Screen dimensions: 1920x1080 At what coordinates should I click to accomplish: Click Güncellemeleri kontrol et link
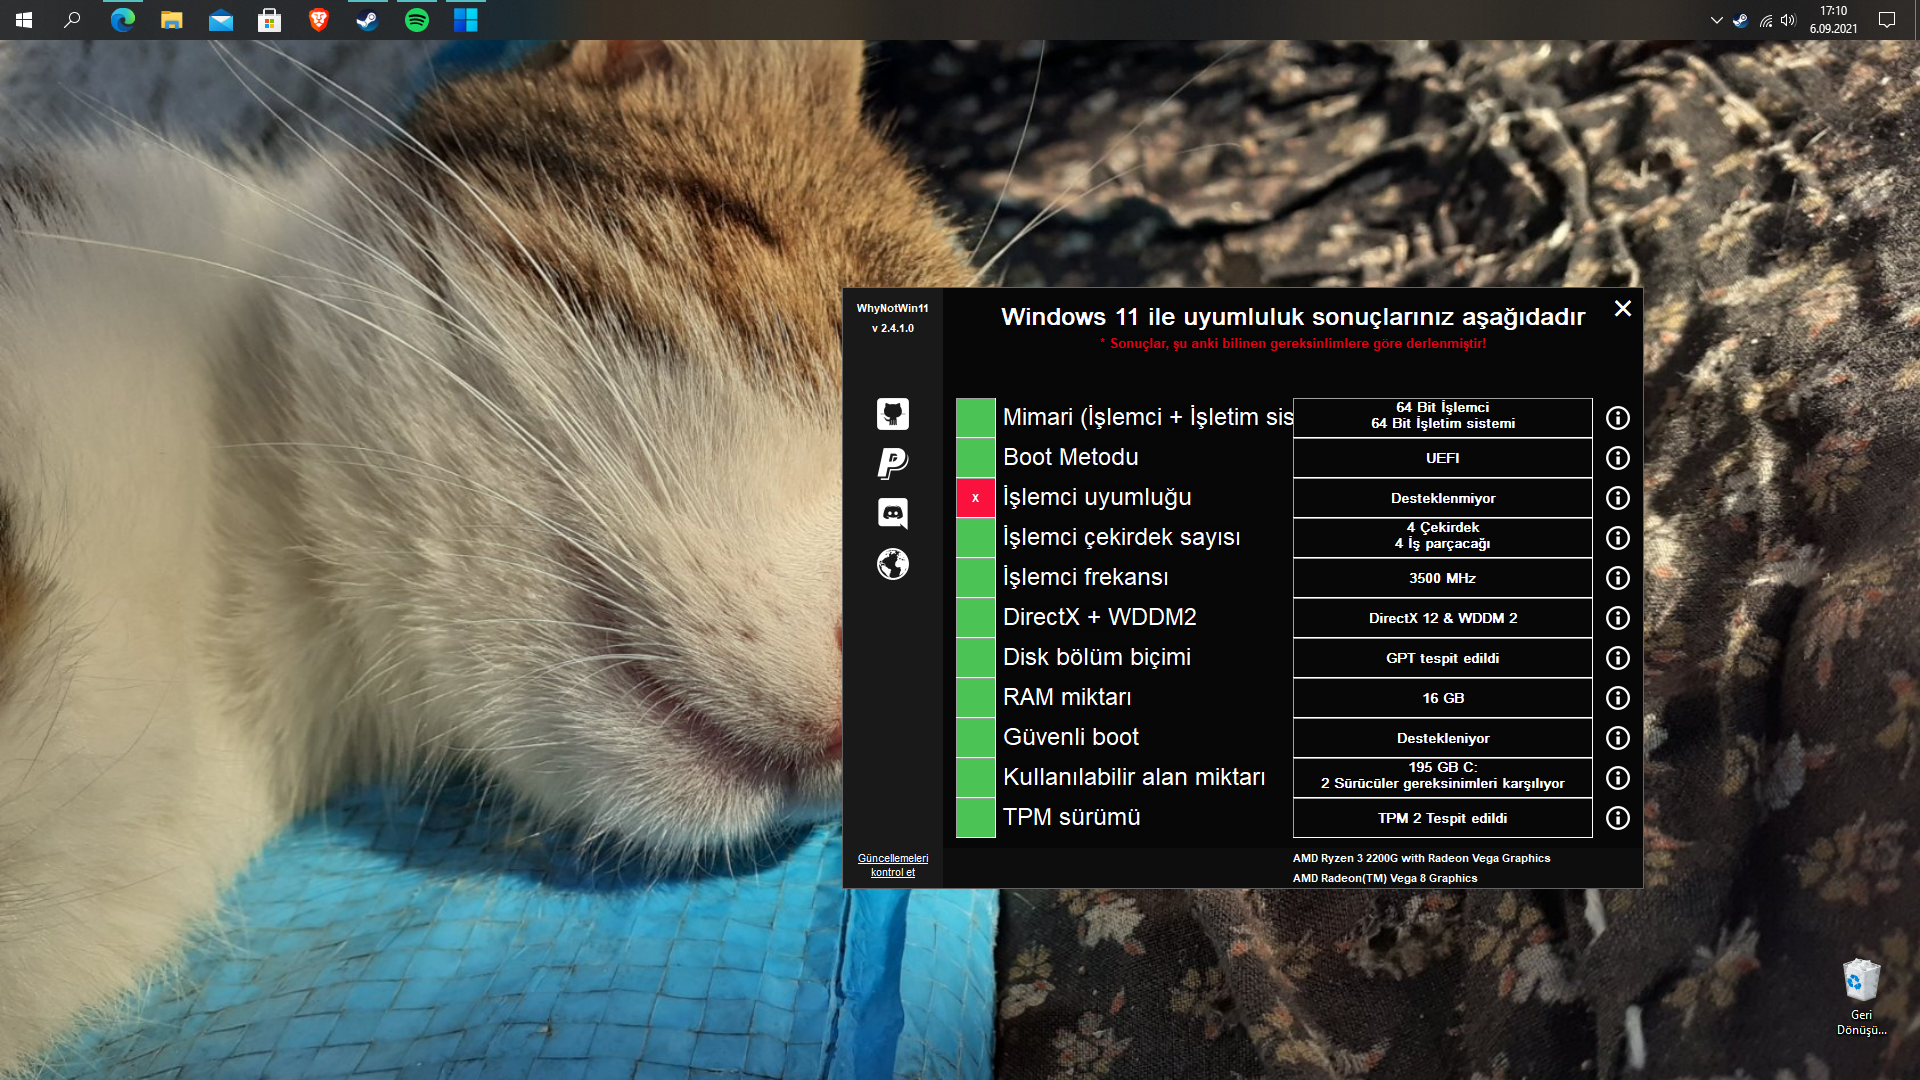892,865
